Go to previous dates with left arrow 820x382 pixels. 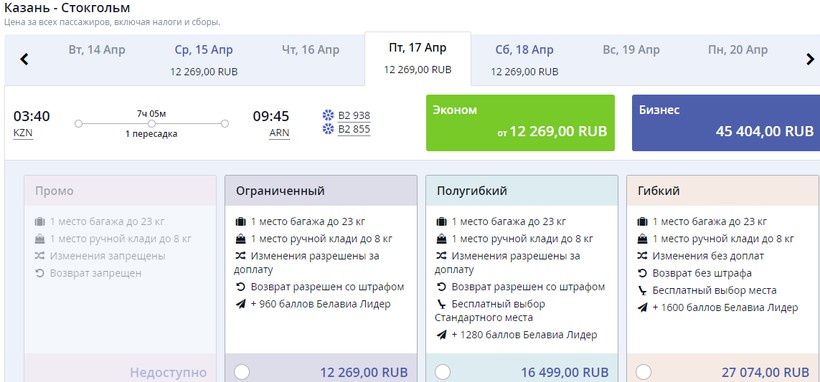(x=24, y=59)
